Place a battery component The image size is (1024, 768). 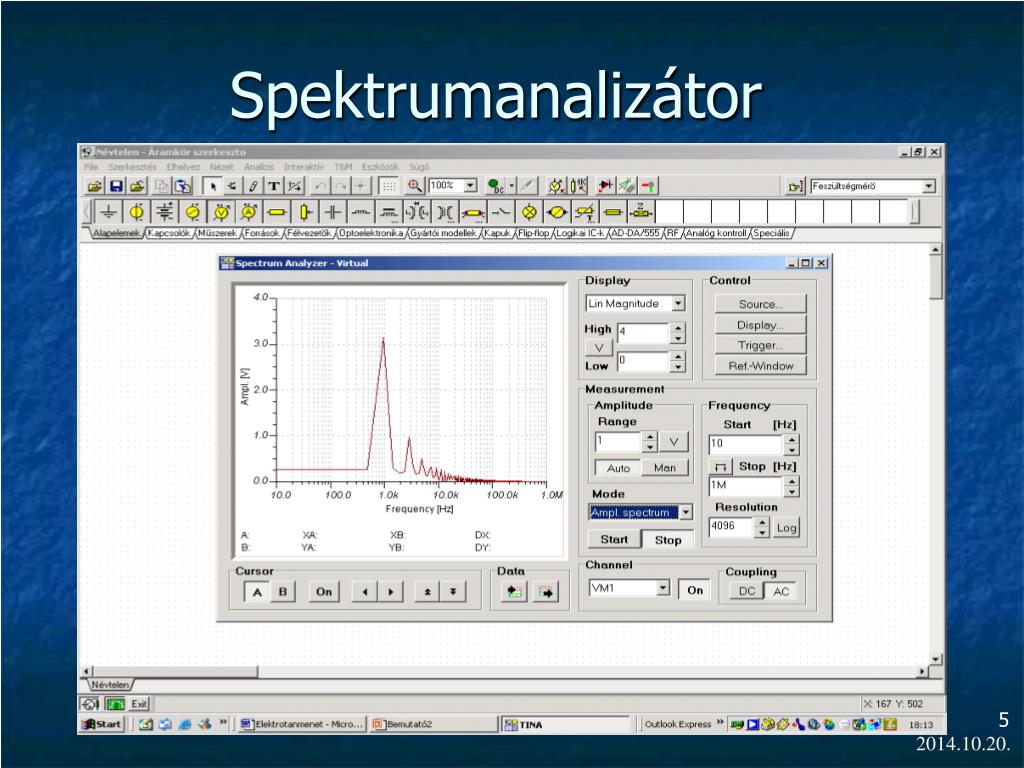[x=165, y=212]
